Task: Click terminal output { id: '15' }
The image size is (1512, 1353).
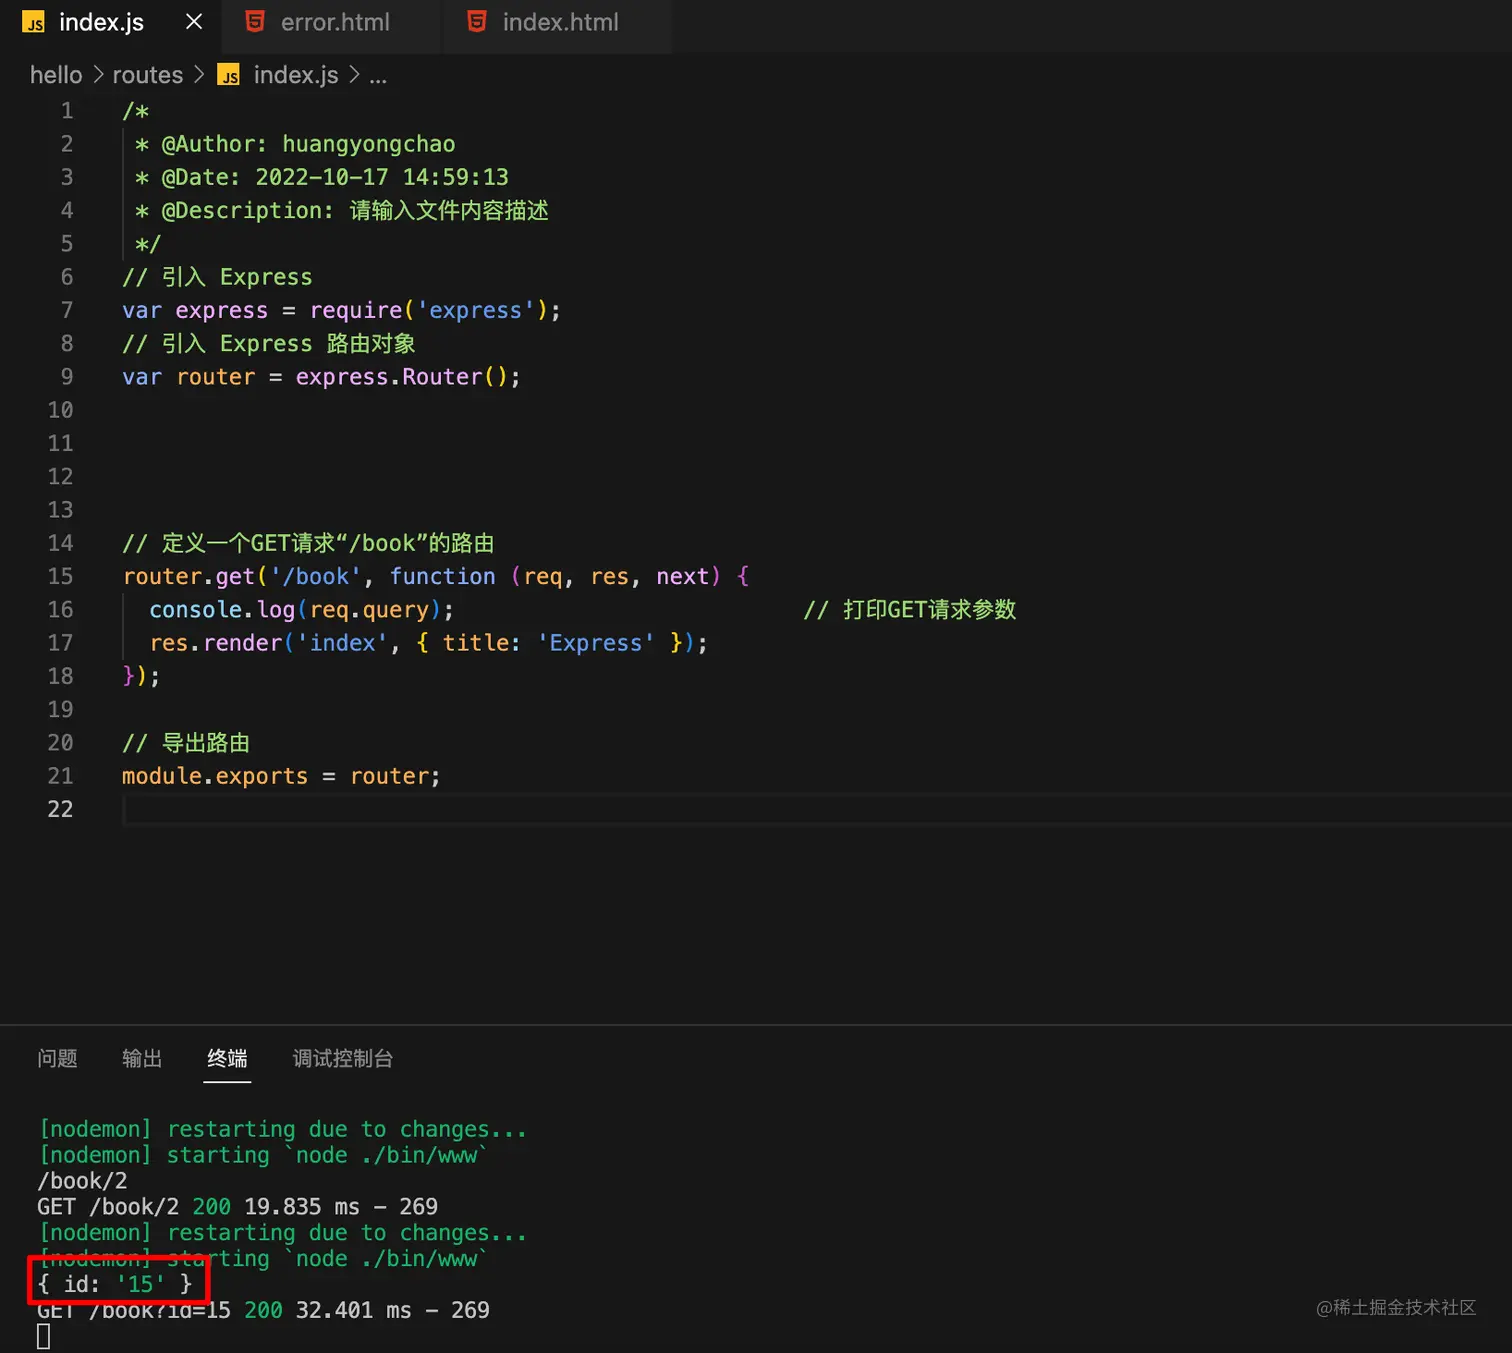Action: click(x=114, y=1284)
